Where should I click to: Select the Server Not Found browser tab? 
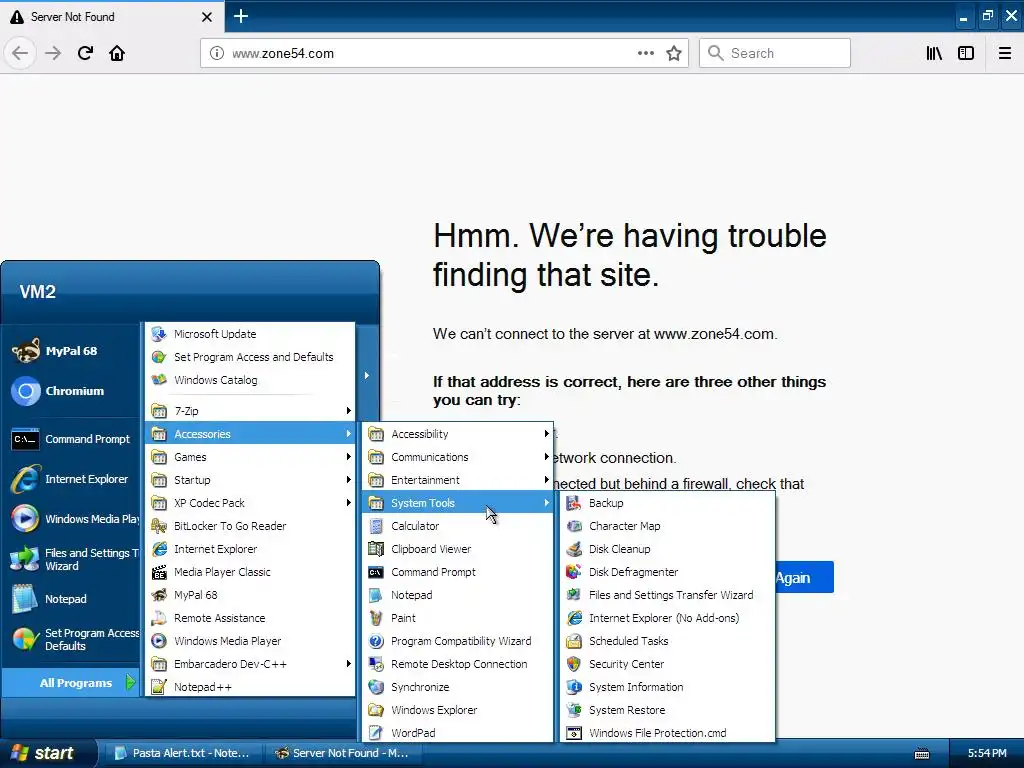(111, 16)
